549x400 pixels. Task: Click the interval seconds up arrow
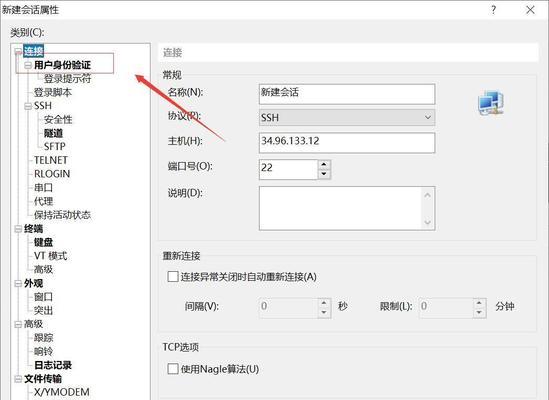point(324,303)
